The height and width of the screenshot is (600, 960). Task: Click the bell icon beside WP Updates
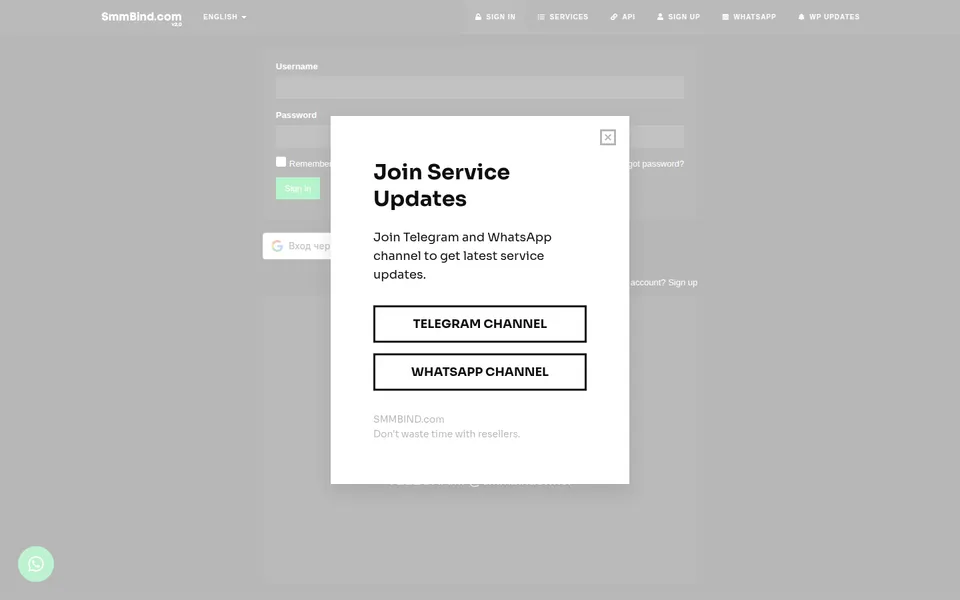(x=801, y=17)
